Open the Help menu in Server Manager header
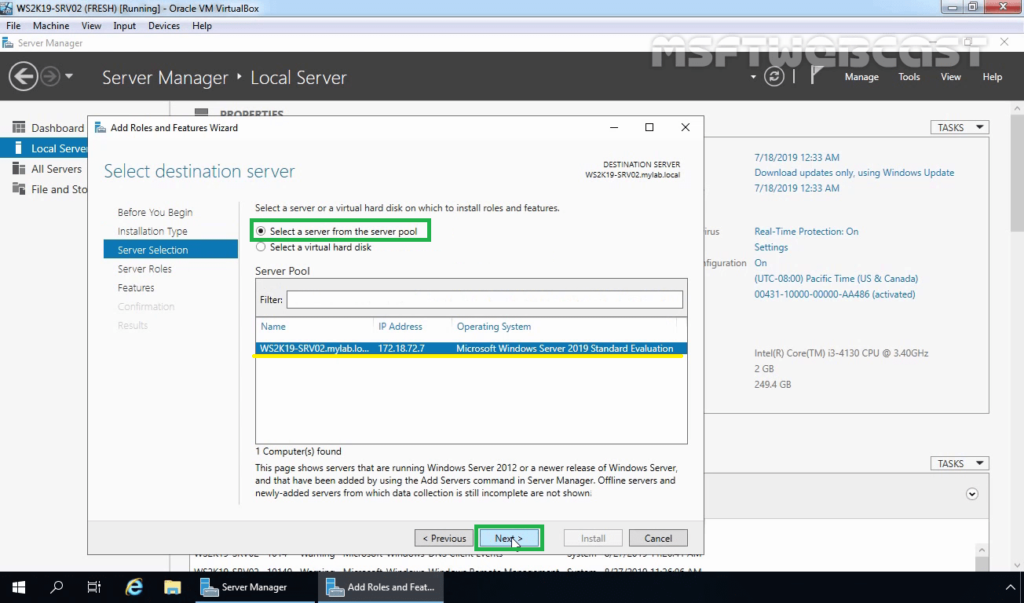 [x=992, y=76]
